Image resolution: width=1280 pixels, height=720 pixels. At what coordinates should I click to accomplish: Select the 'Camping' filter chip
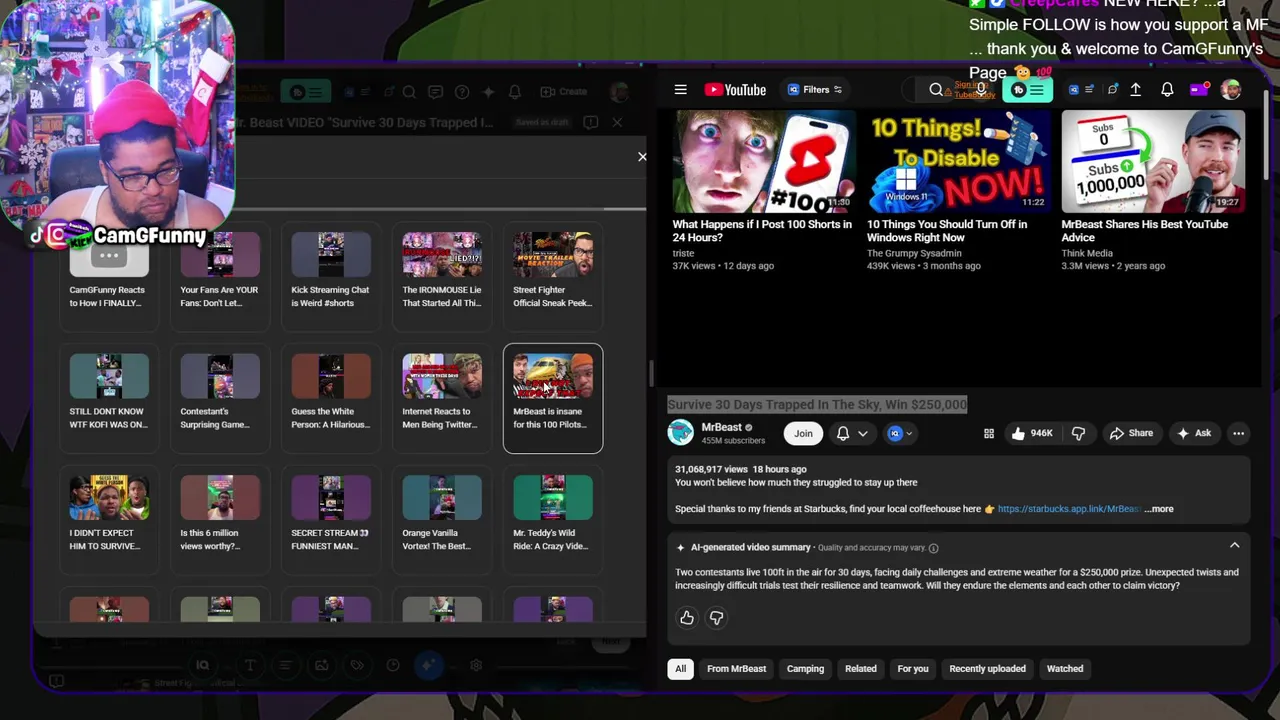(805, 669)
